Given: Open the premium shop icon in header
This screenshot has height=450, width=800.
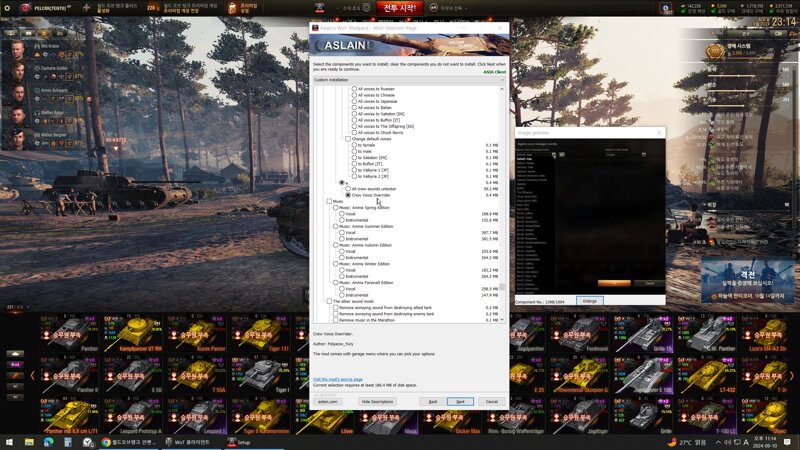Looking at the screenshot, I should (x=232, y=8).
